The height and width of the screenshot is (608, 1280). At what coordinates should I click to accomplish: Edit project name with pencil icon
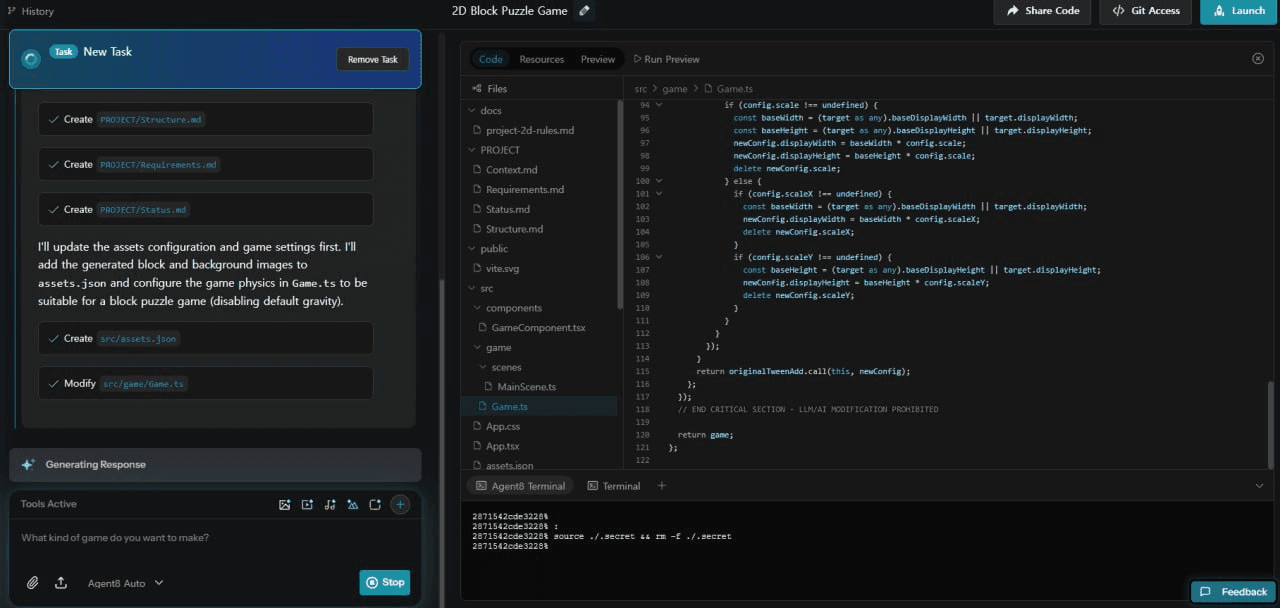[585, 11]
